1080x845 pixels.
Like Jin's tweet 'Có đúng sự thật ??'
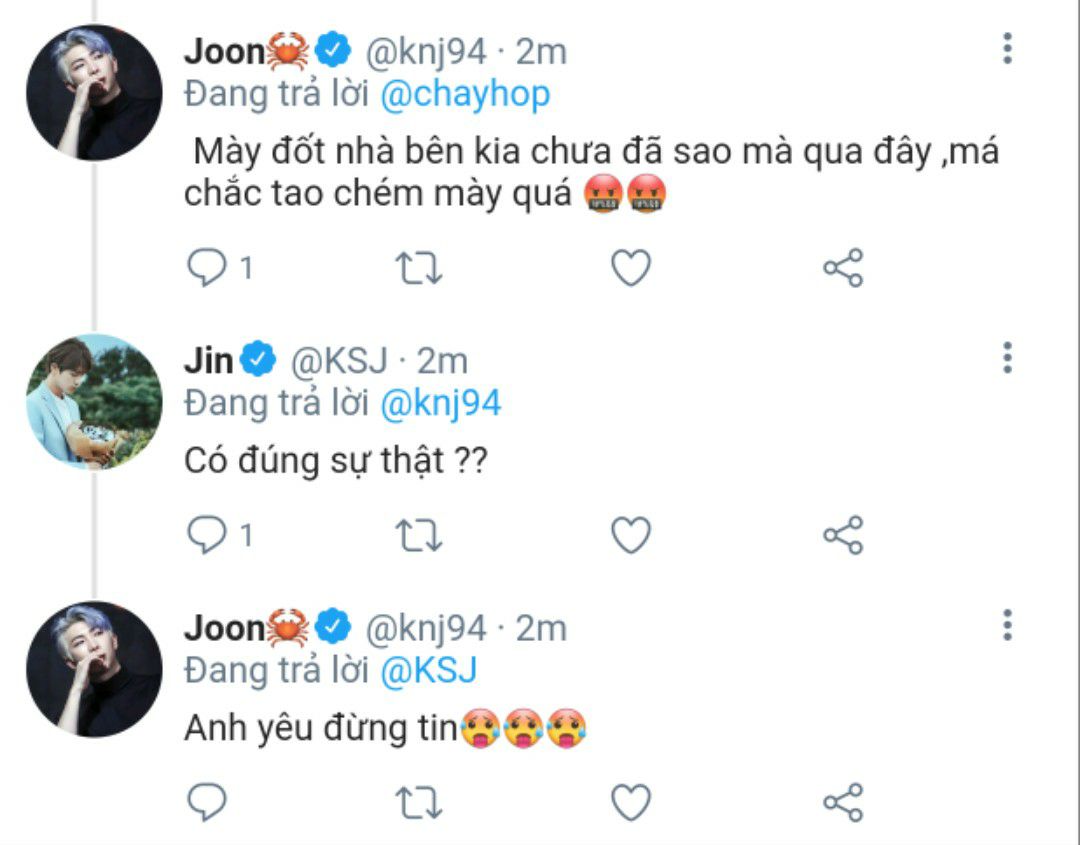pyautogui.click(x=631, y=535)
